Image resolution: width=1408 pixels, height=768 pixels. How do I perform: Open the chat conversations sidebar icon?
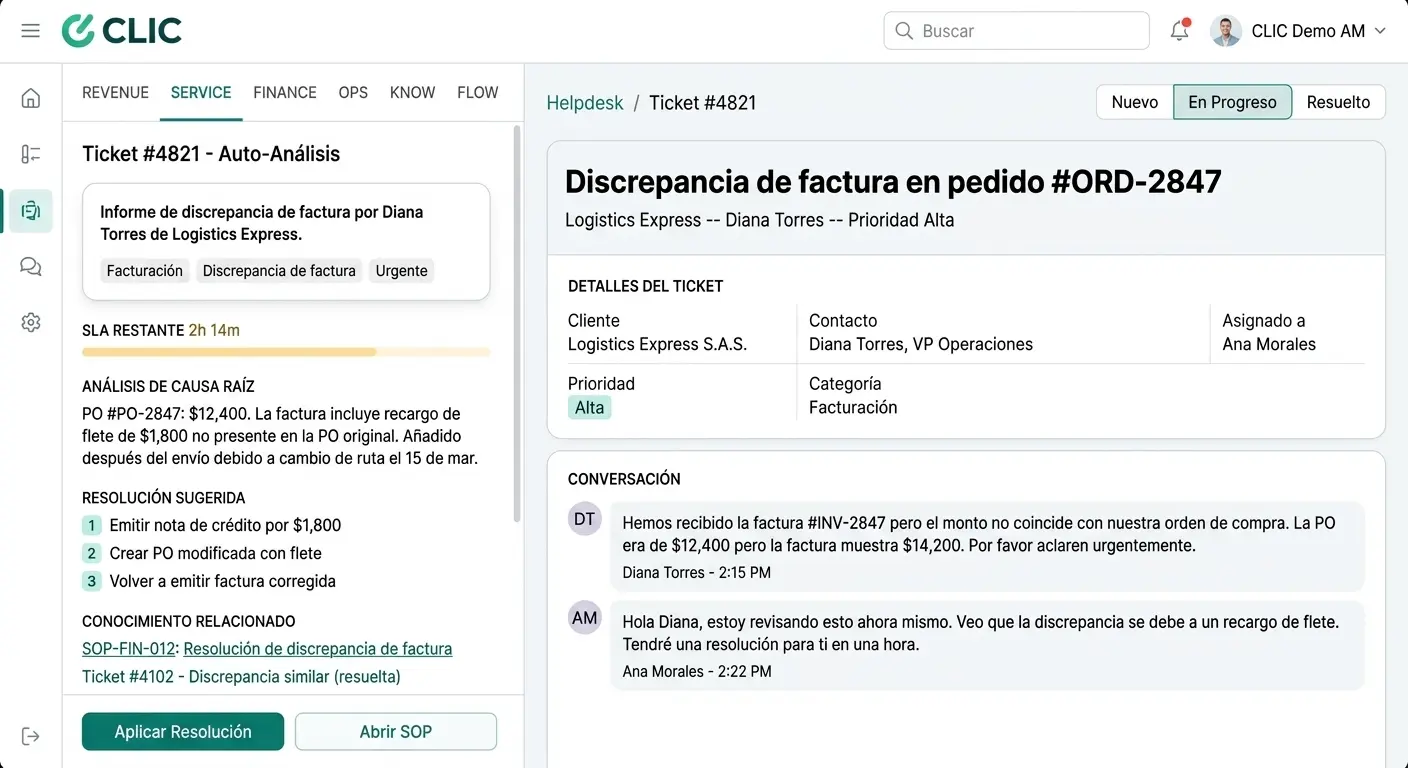point(31,266)
